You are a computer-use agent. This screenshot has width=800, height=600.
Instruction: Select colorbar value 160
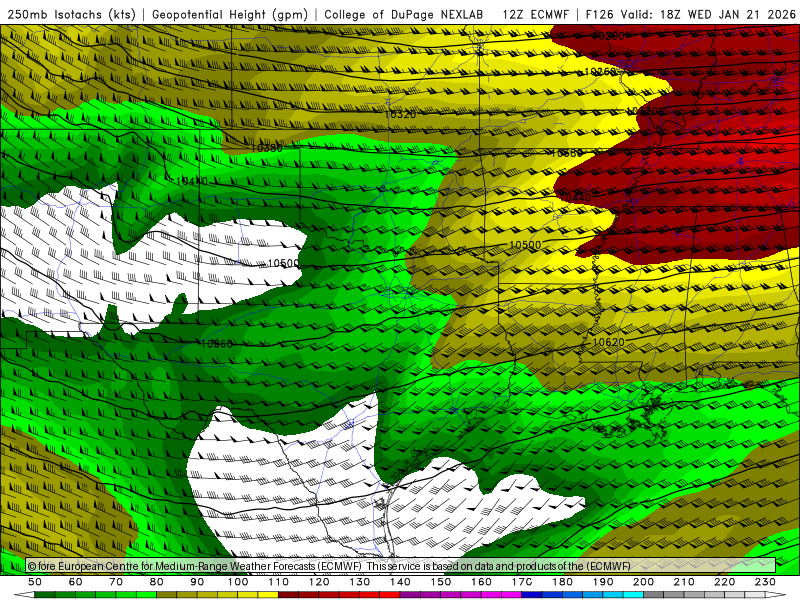[481, 582]
